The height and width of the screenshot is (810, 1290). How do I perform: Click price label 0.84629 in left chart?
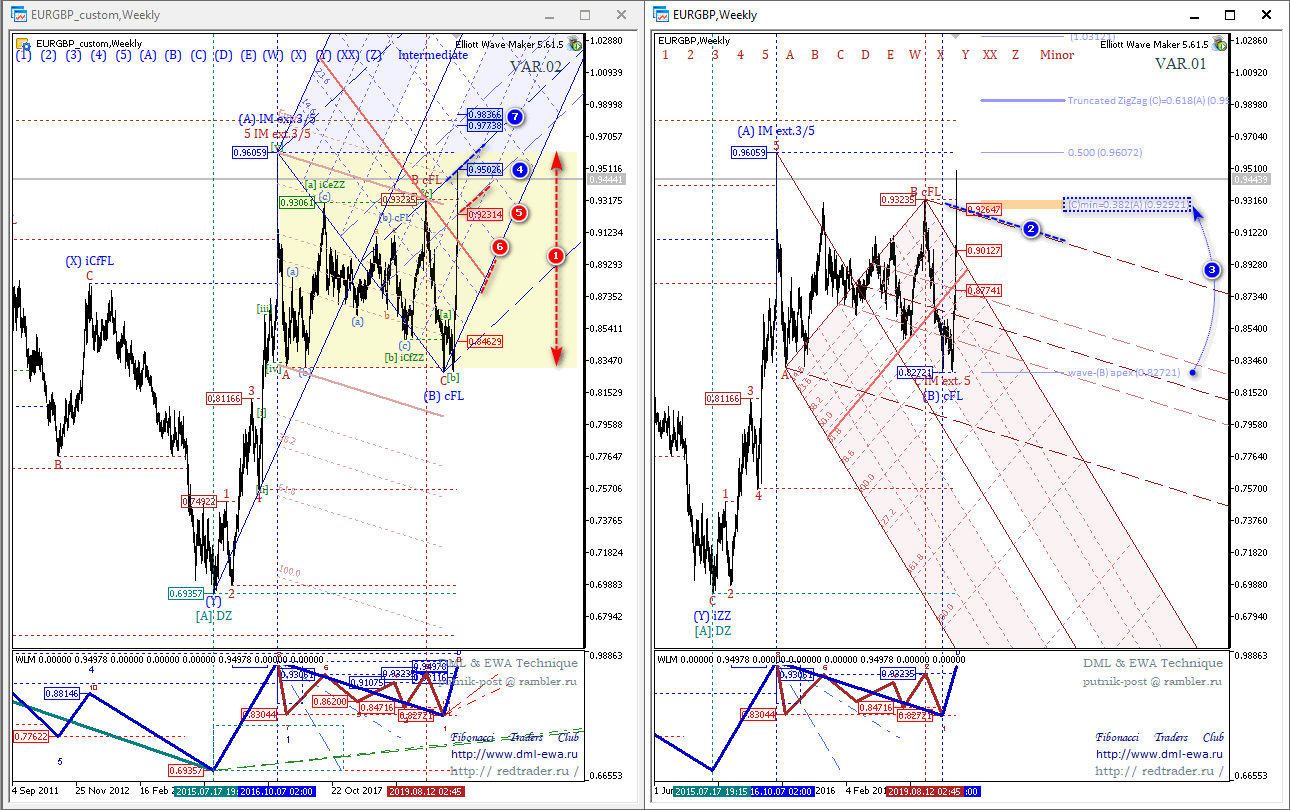coord(484,341)
